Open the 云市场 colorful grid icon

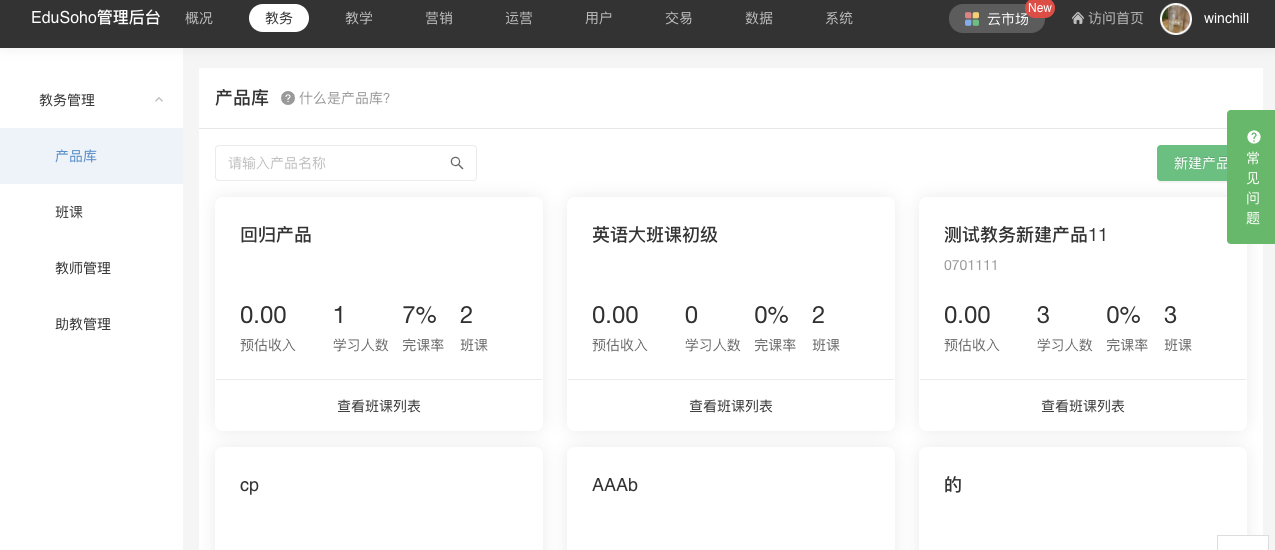[972, 19]
